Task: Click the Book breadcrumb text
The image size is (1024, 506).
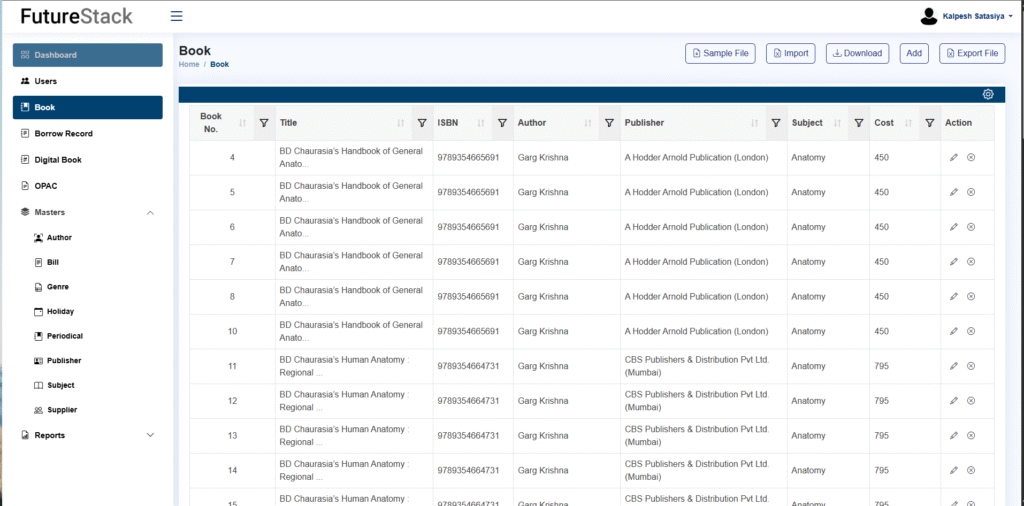Action: pos(219,65)
